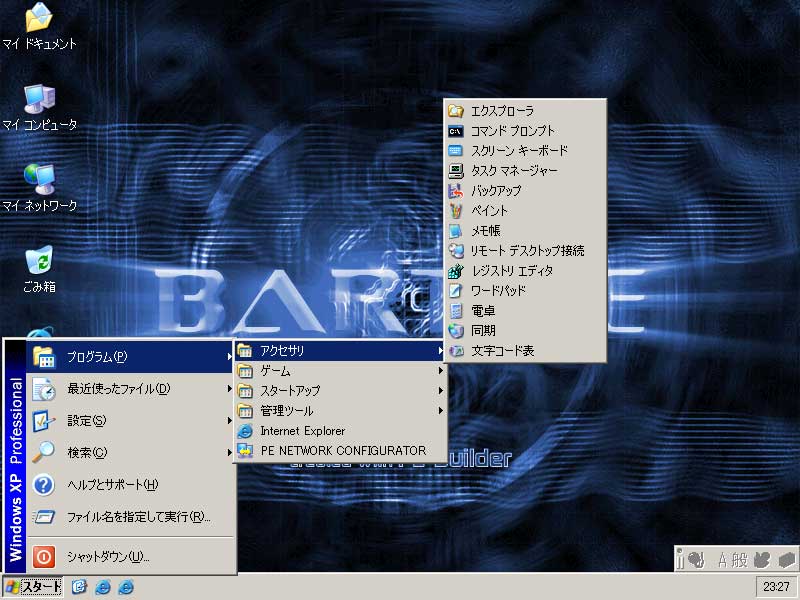Click the Internet Explorer label in menu

pos(303,431)
